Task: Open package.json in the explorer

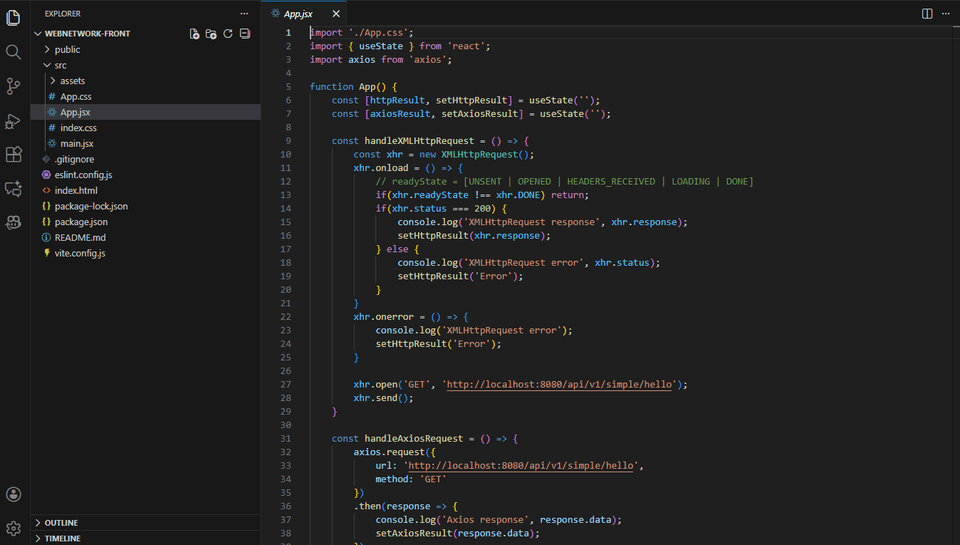Action: pyautogui.click(x=81, y=222)
